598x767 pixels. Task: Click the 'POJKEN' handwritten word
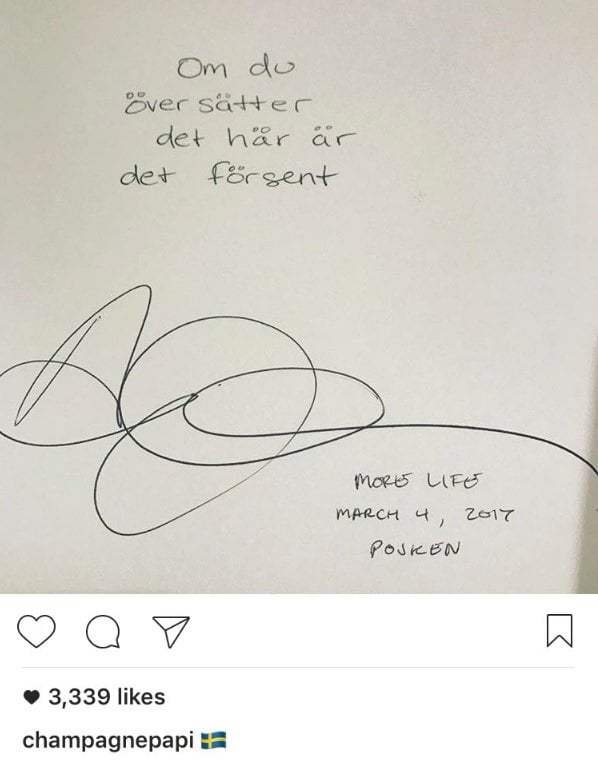(414, 548)
